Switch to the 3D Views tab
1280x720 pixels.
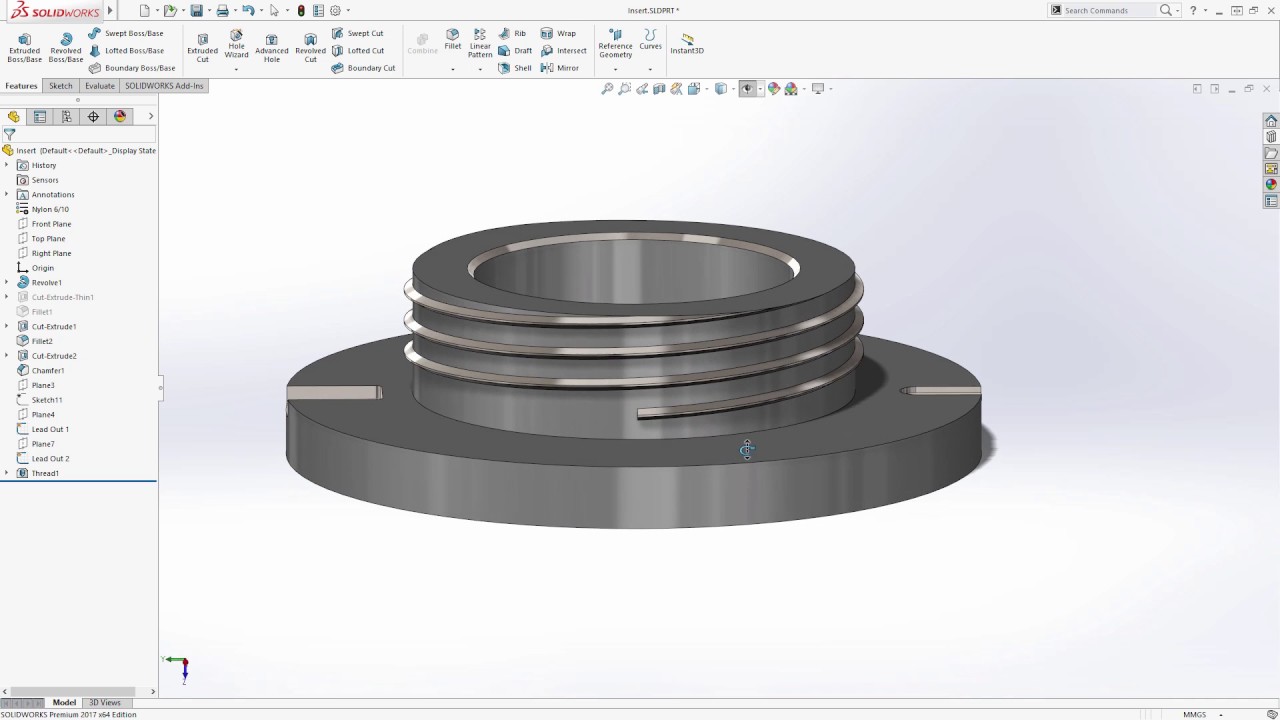104,703
